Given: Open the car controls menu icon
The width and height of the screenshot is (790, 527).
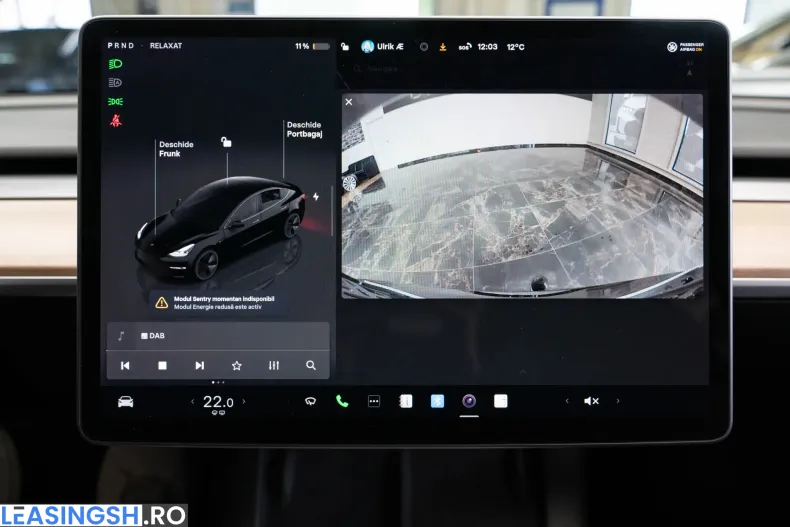Looking at the screenshot, I should (125, 402).
